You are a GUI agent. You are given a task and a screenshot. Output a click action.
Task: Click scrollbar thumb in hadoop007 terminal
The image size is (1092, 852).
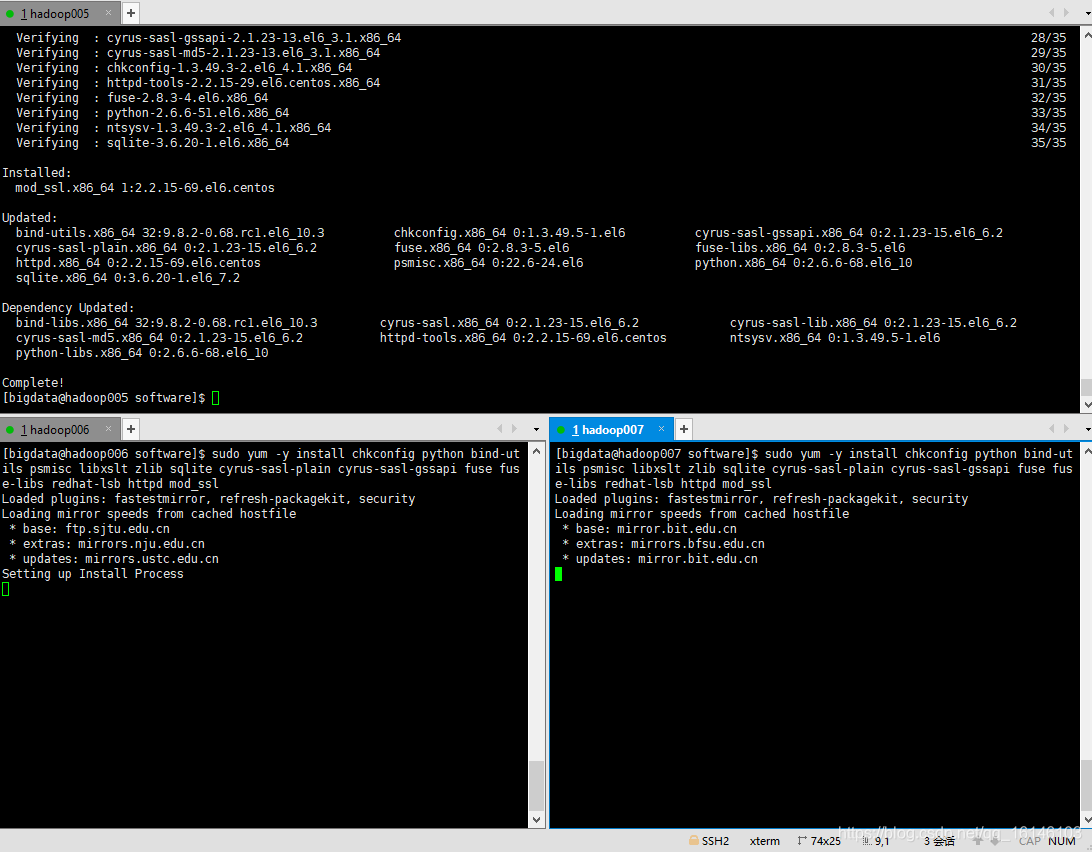point(1086,786)
